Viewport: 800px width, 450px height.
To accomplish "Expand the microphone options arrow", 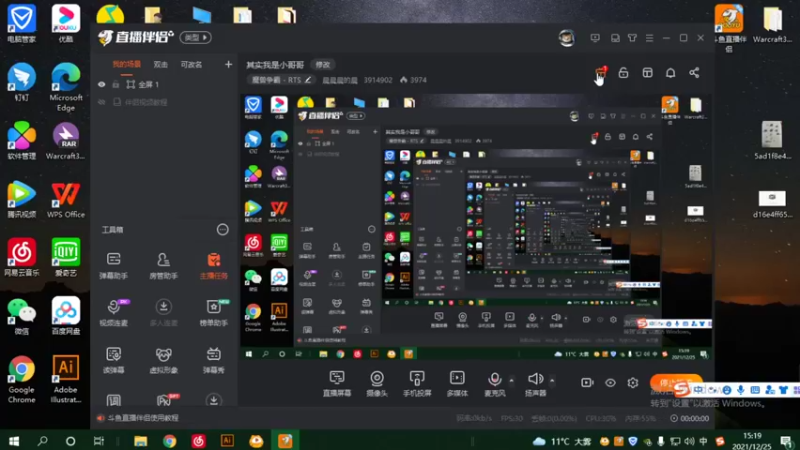I will [x=512, y=380].
